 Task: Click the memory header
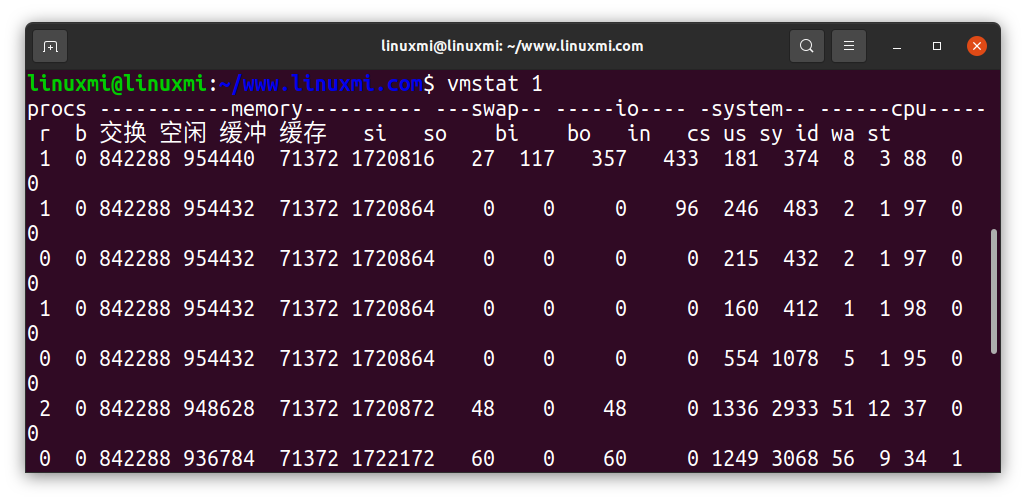(x=267, y=109)
